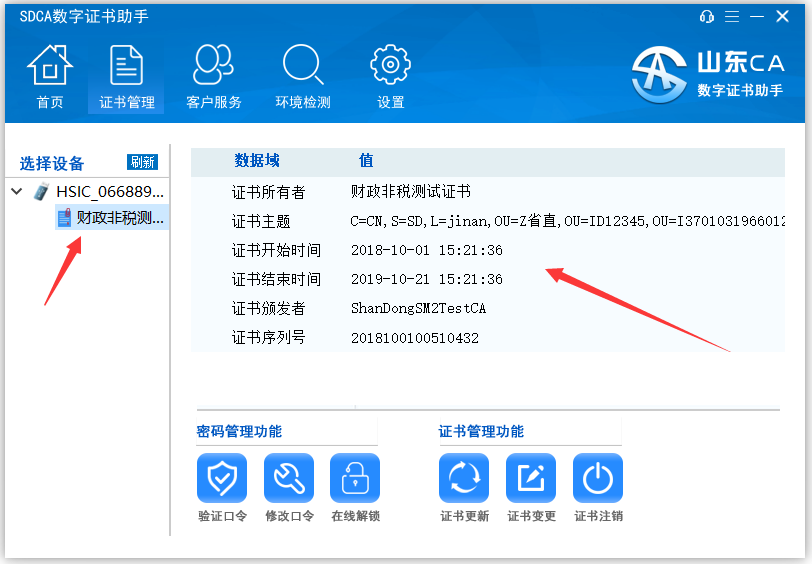
Task: Select the 证书结束时间 row label
Action: point(276,280)
